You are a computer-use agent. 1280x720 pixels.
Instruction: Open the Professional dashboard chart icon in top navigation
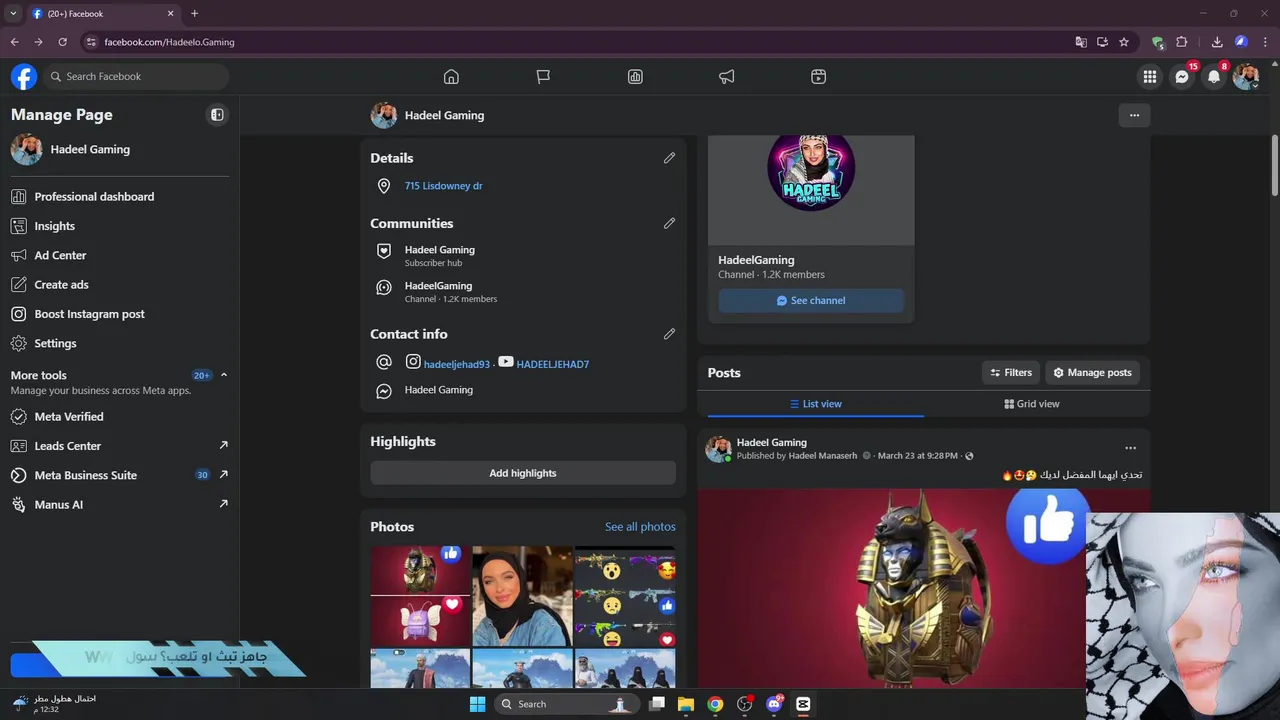click(635, 76)
